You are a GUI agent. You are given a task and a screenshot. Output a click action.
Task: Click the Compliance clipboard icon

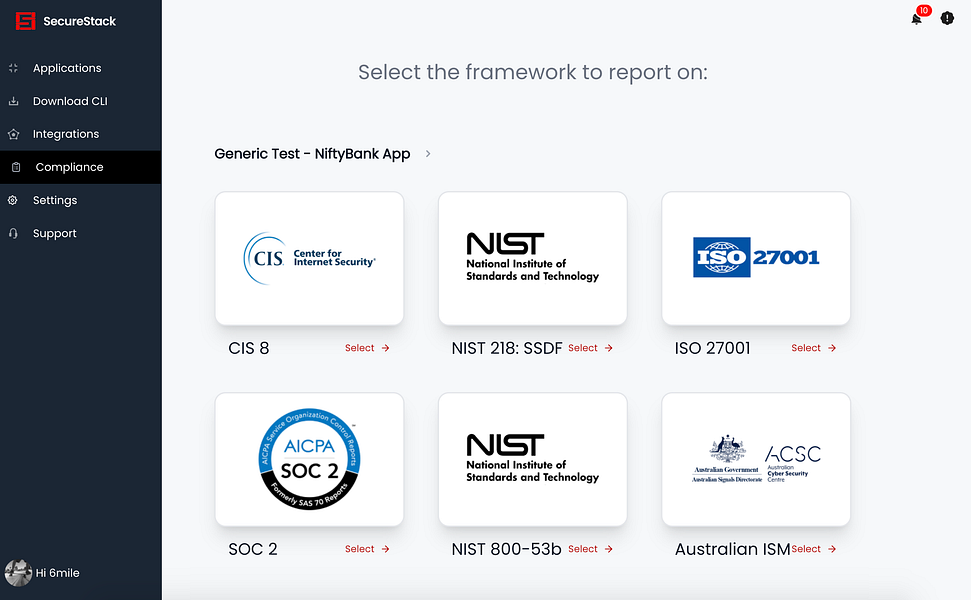[15, 167]
